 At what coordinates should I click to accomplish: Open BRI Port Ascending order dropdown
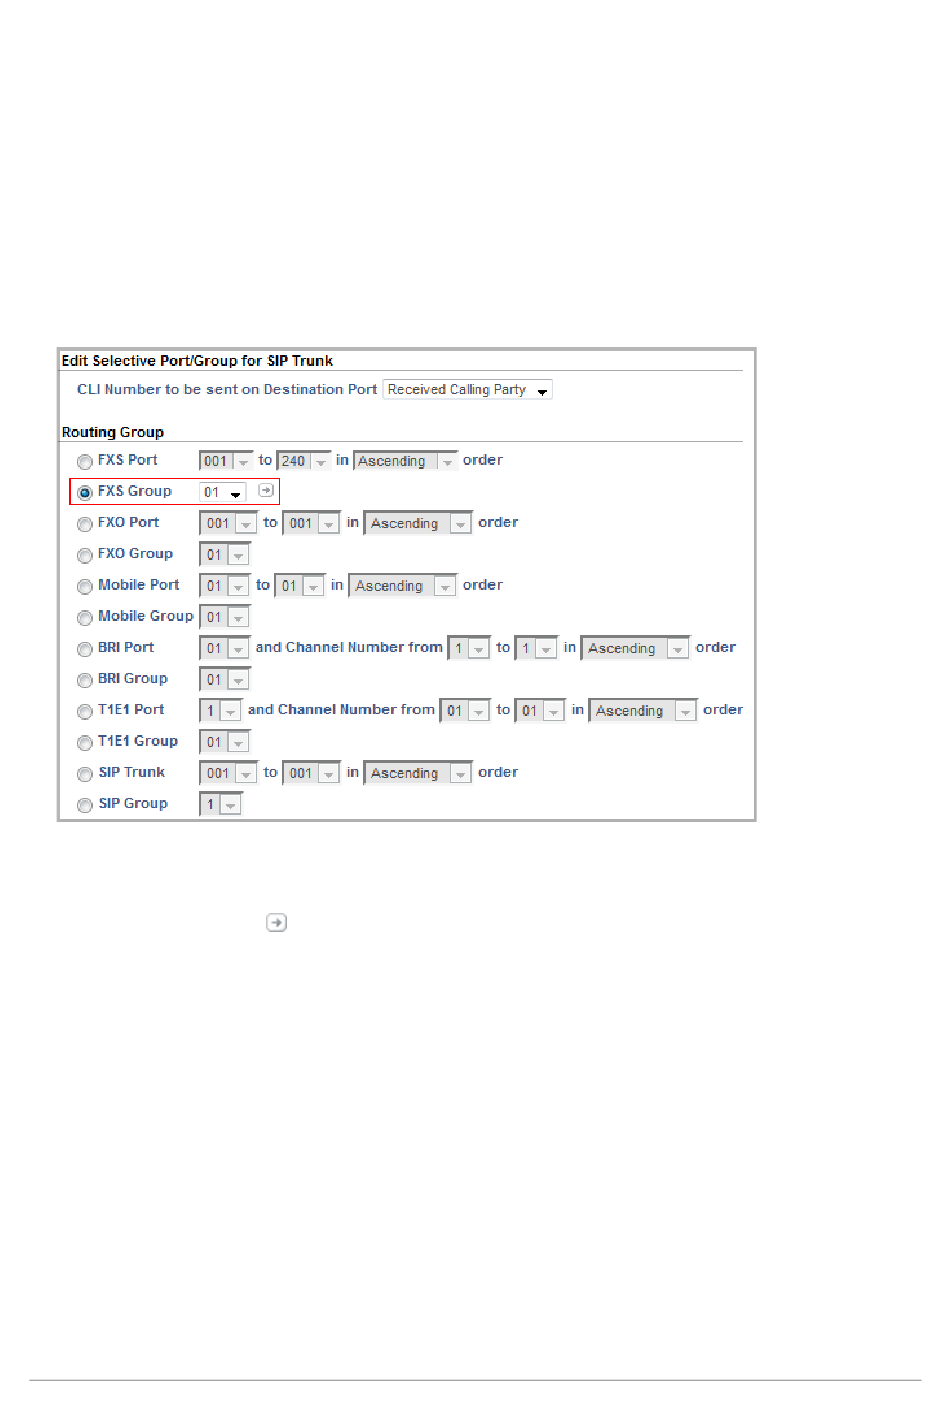pyautogui.click(x=636, y=648)
